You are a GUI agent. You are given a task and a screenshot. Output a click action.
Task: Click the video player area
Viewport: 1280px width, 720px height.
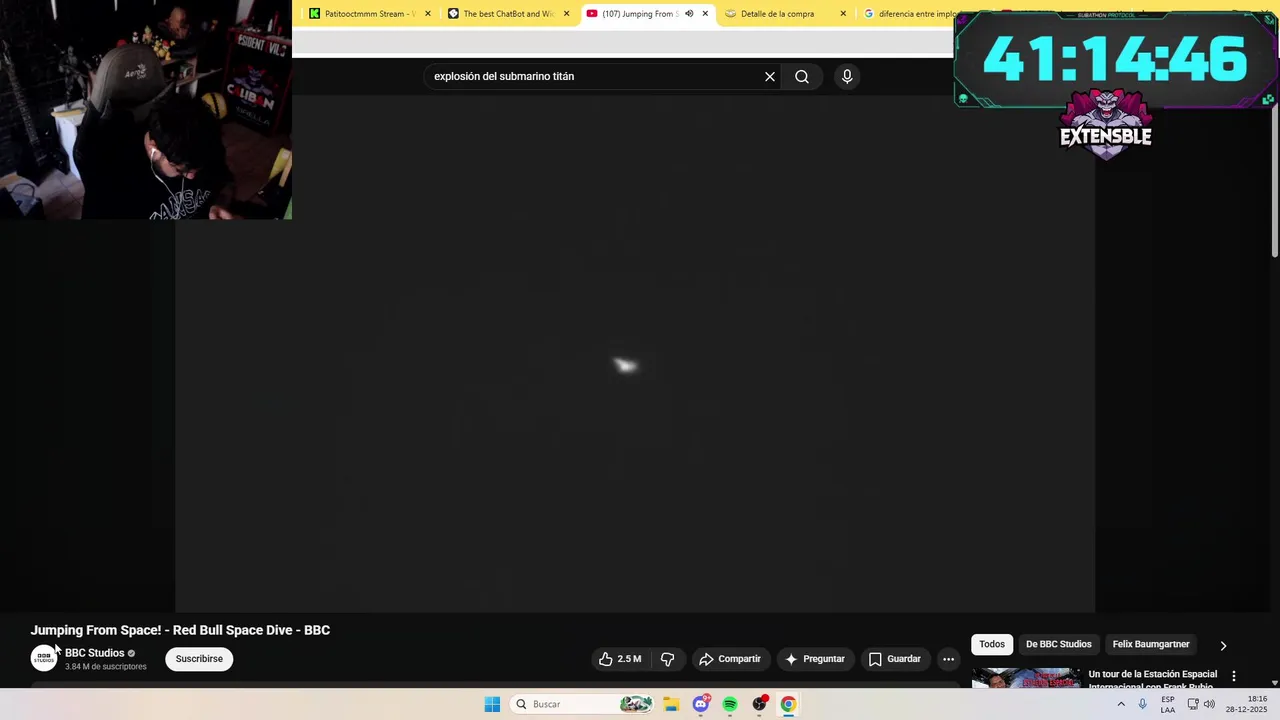point(635,355)
